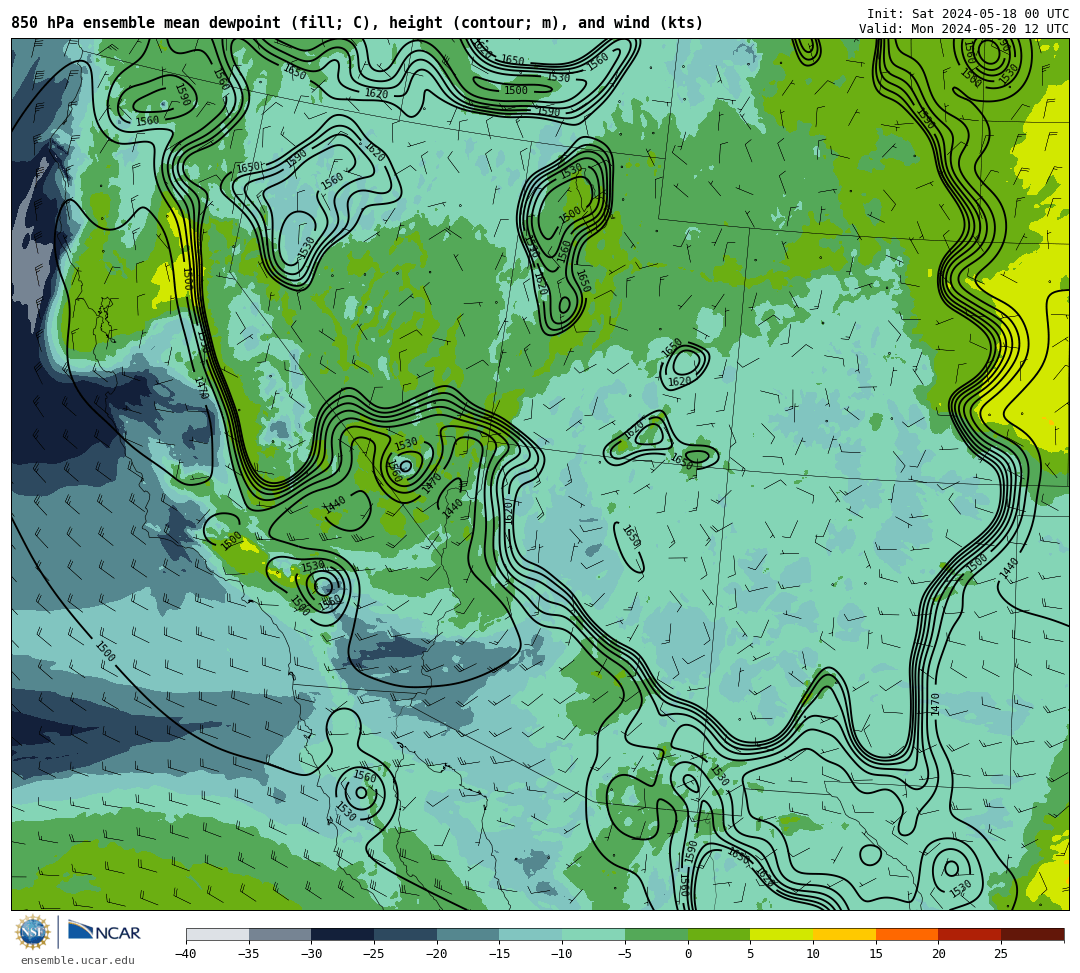Click the -30 colorbar tick label
Screen dimensions: 1080x973
pos(311,954)
